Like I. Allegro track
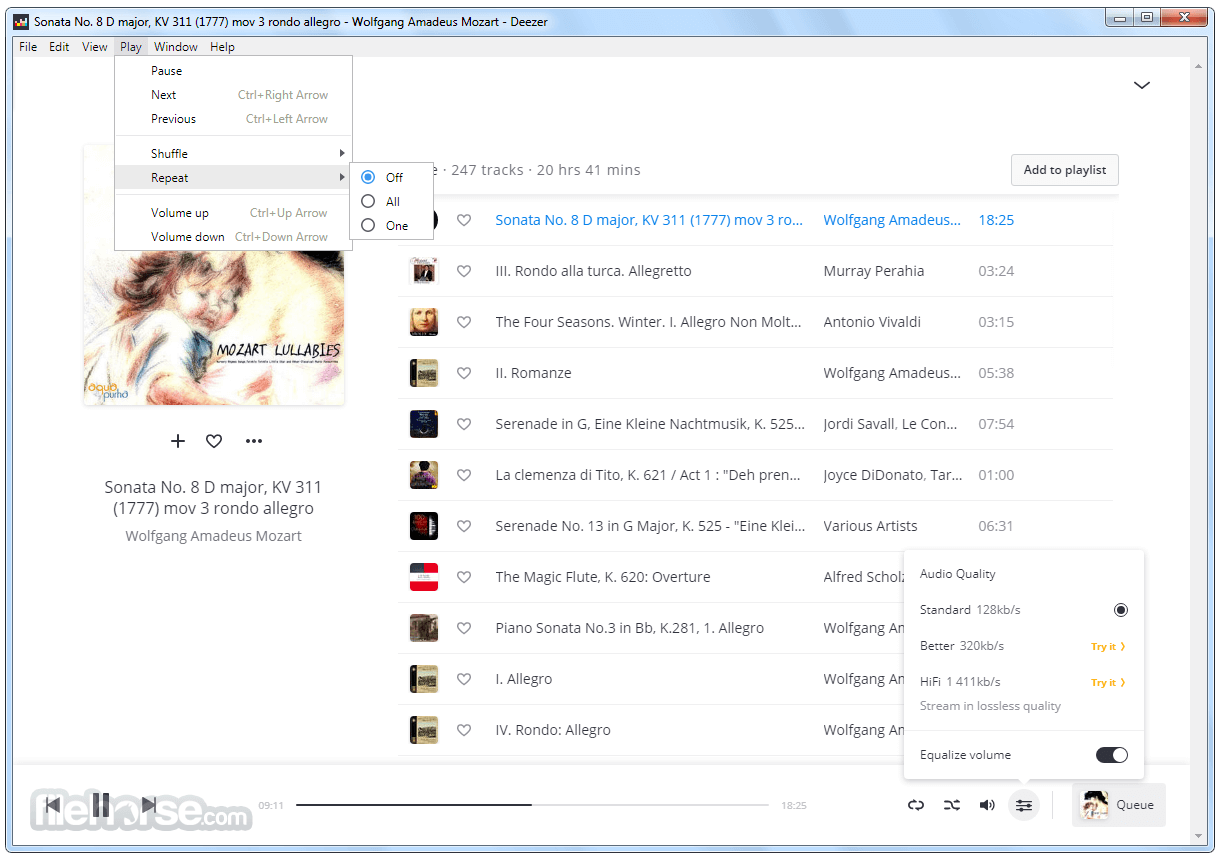1220x861 pixels. coord(464,679)
